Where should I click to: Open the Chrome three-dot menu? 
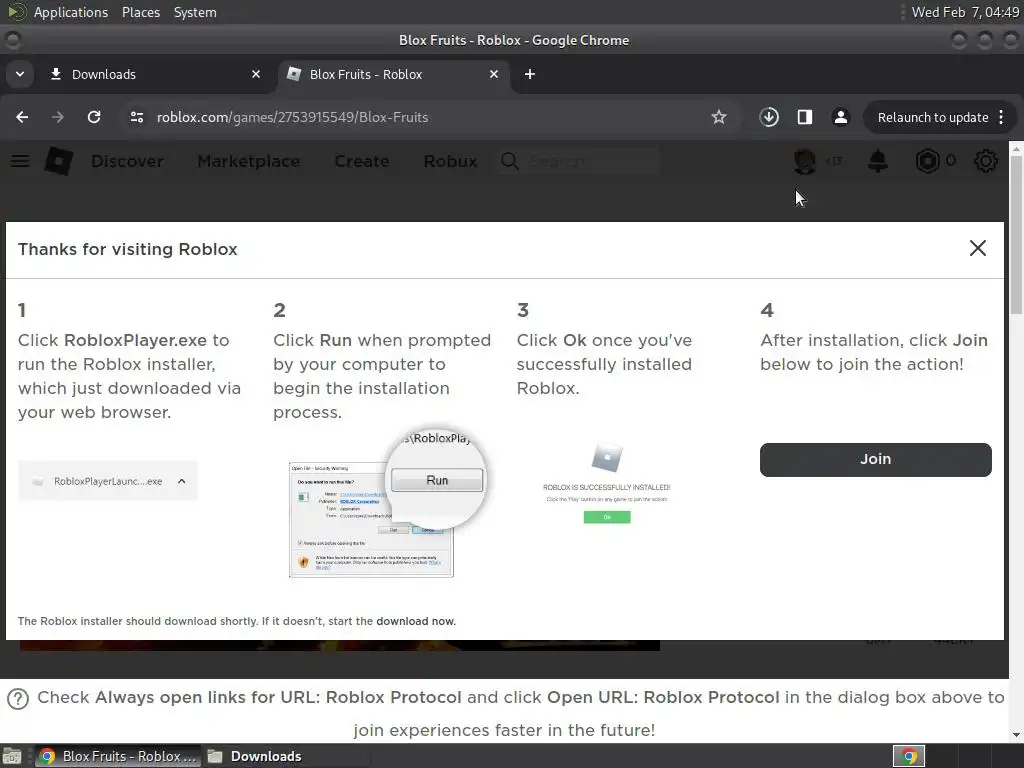[1001, 117]
